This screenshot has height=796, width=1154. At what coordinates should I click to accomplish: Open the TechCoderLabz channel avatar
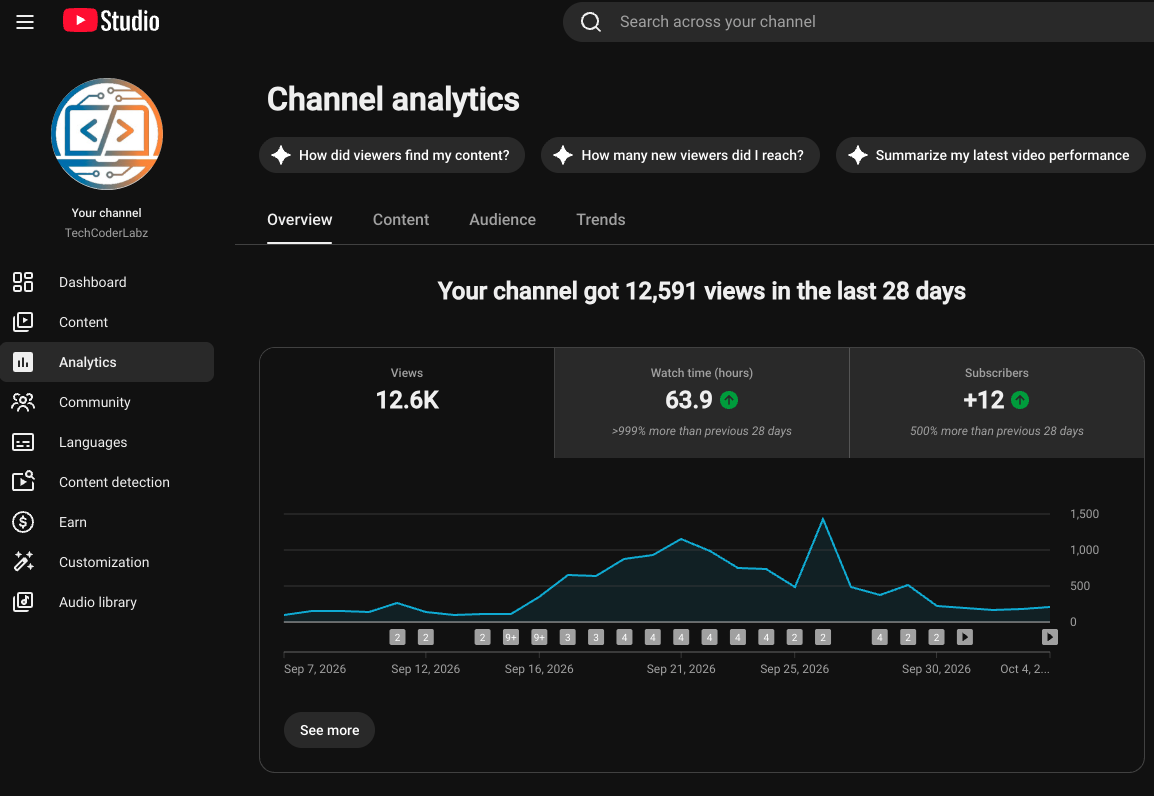pyautogui.click(x=107, y=134)
